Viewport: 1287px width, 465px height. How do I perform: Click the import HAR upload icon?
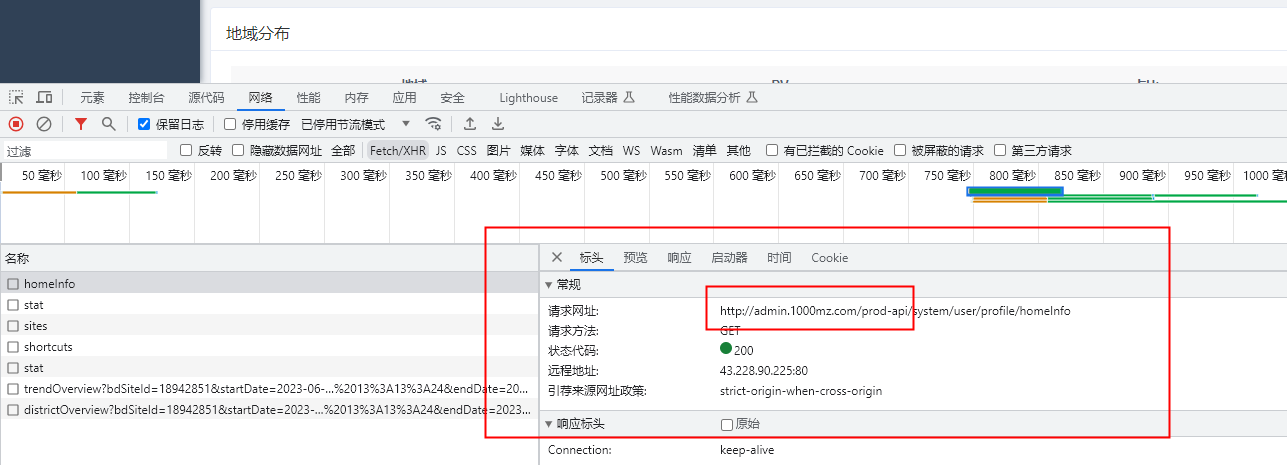click(469, 124)
